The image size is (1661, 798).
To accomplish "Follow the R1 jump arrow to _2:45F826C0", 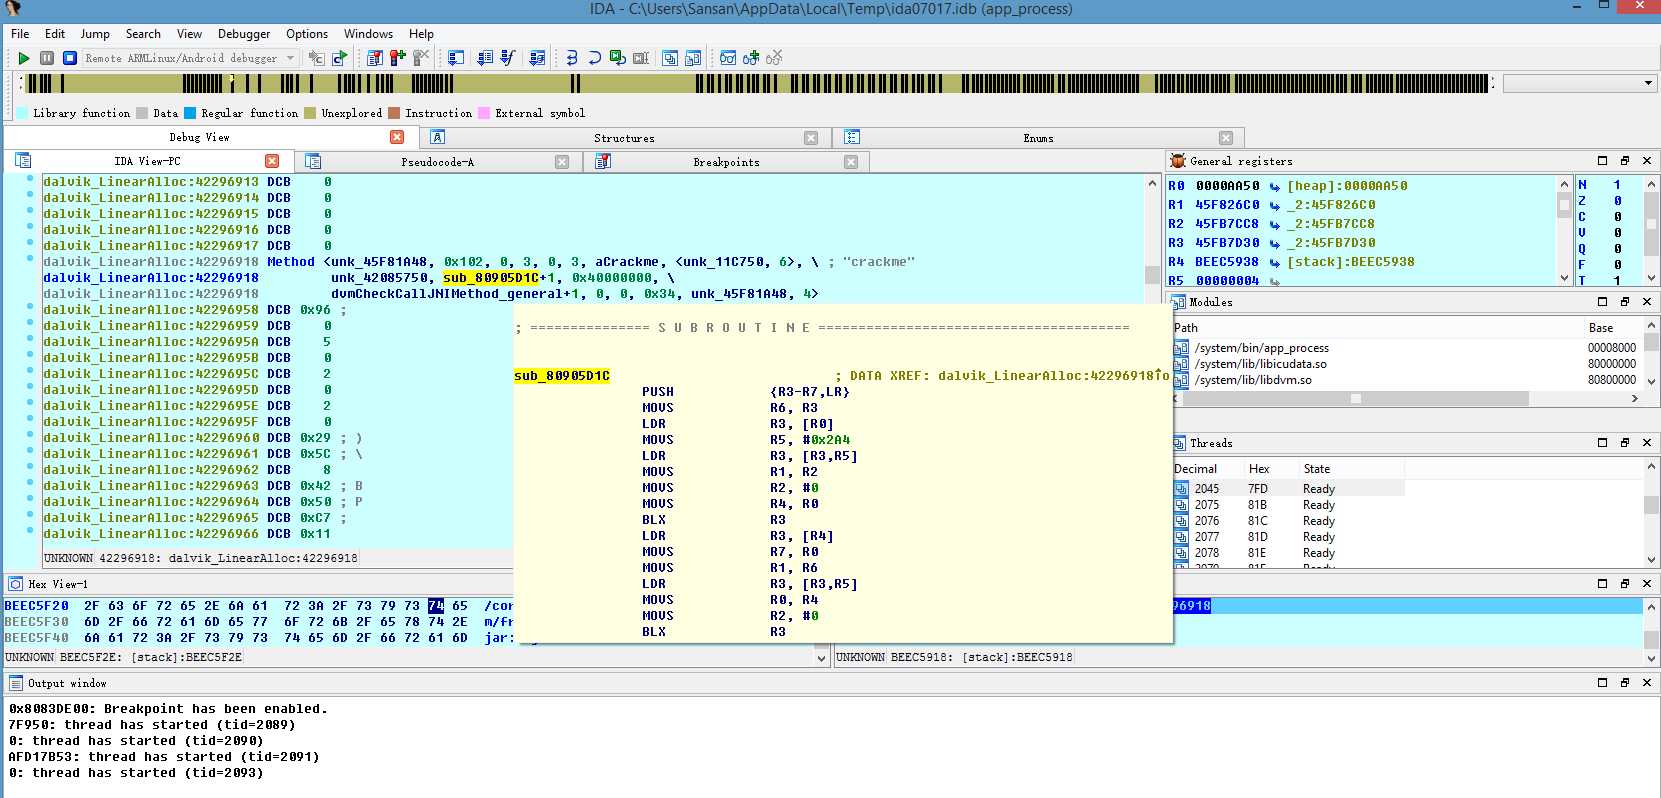I will 1275,205.
